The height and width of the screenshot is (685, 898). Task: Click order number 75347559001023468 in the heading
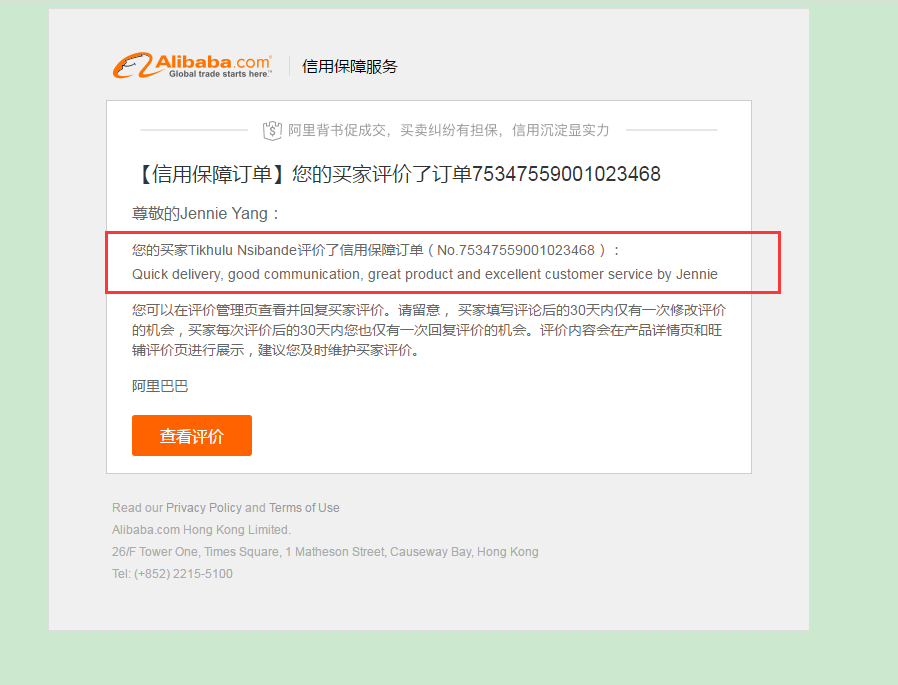tap(566, 174)
